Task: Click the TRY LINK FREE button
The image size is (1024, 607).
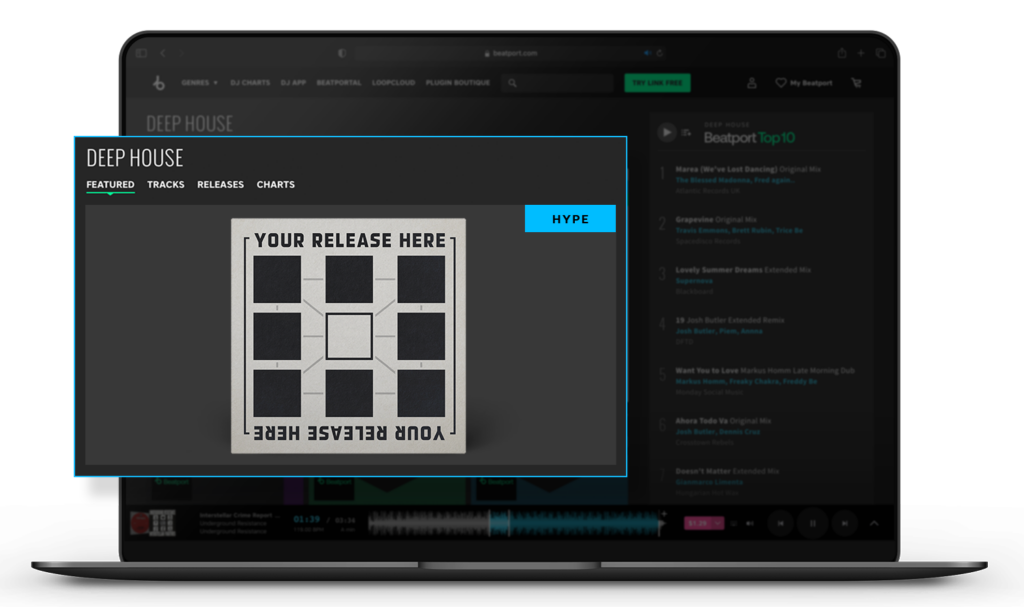Action: pos(657,83)
